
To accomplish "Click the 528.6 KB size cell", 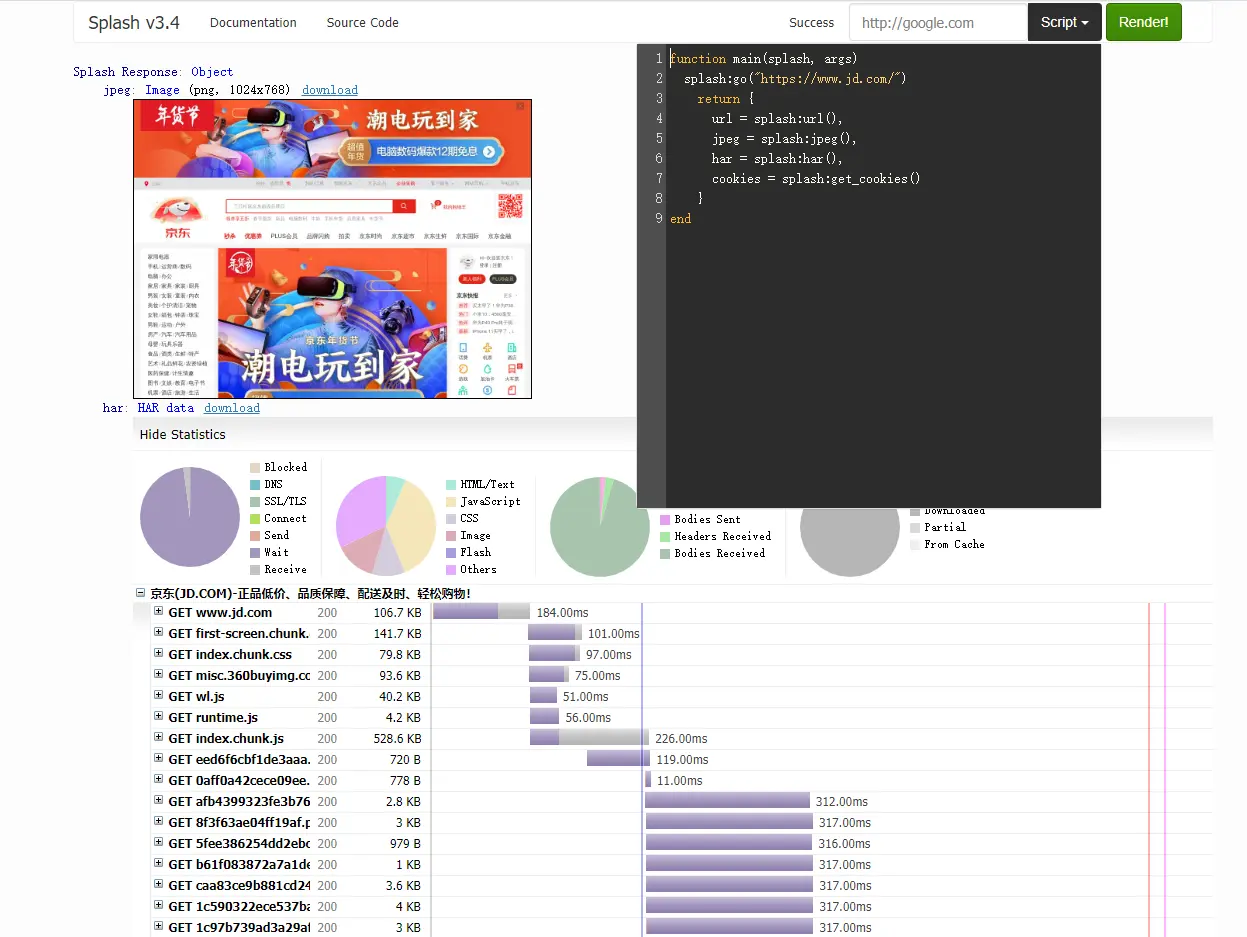I will (397, 738).
